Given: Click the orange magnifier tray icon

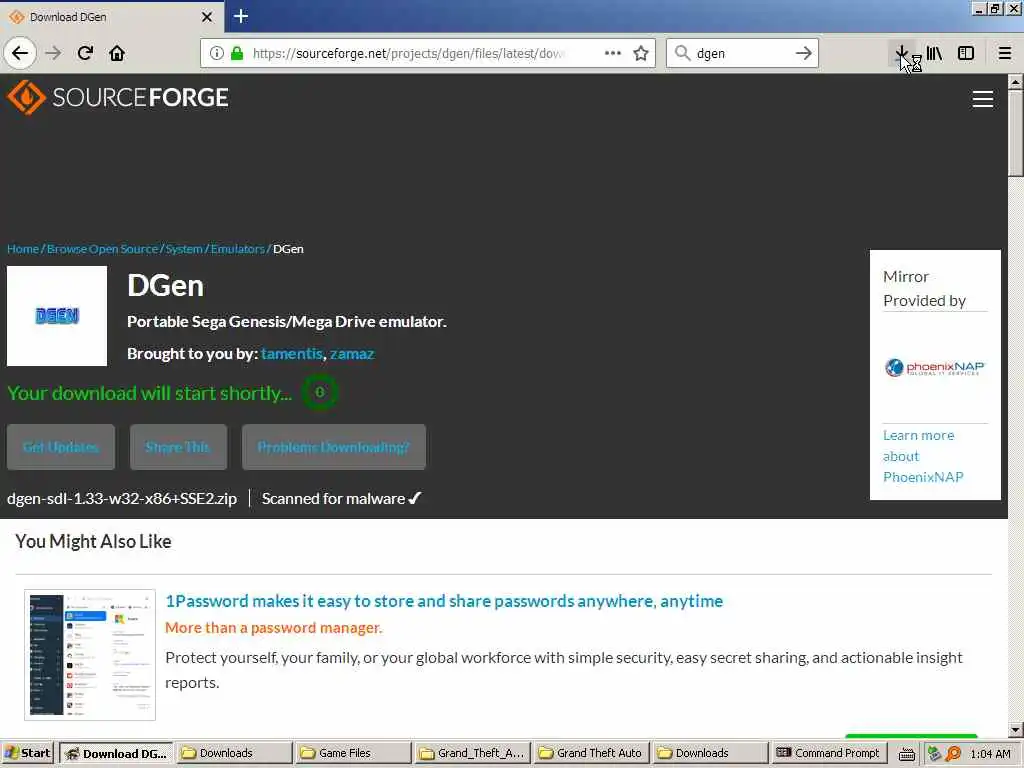Looking at the screenshot, I should coord(953,754).
